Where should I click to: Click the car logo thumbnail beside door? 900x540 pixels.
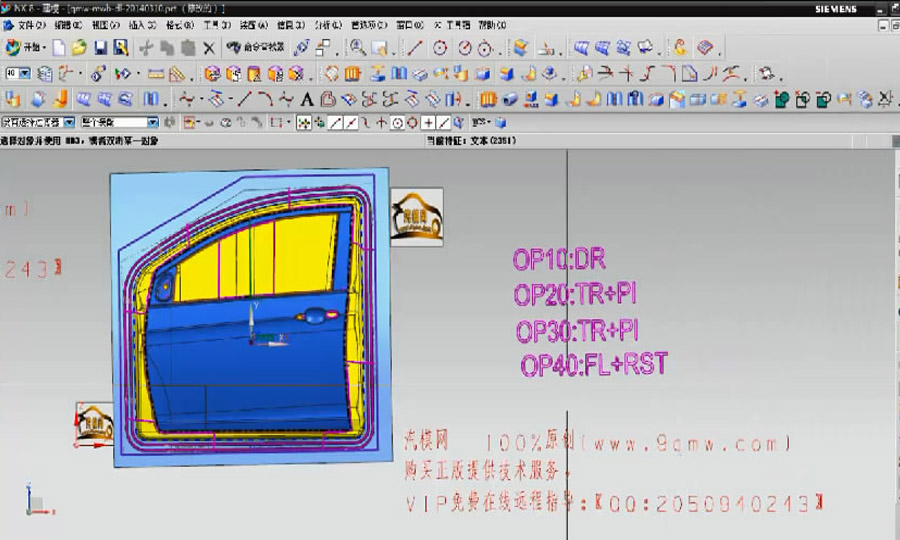pyautogui.click(x=416, y=215)
